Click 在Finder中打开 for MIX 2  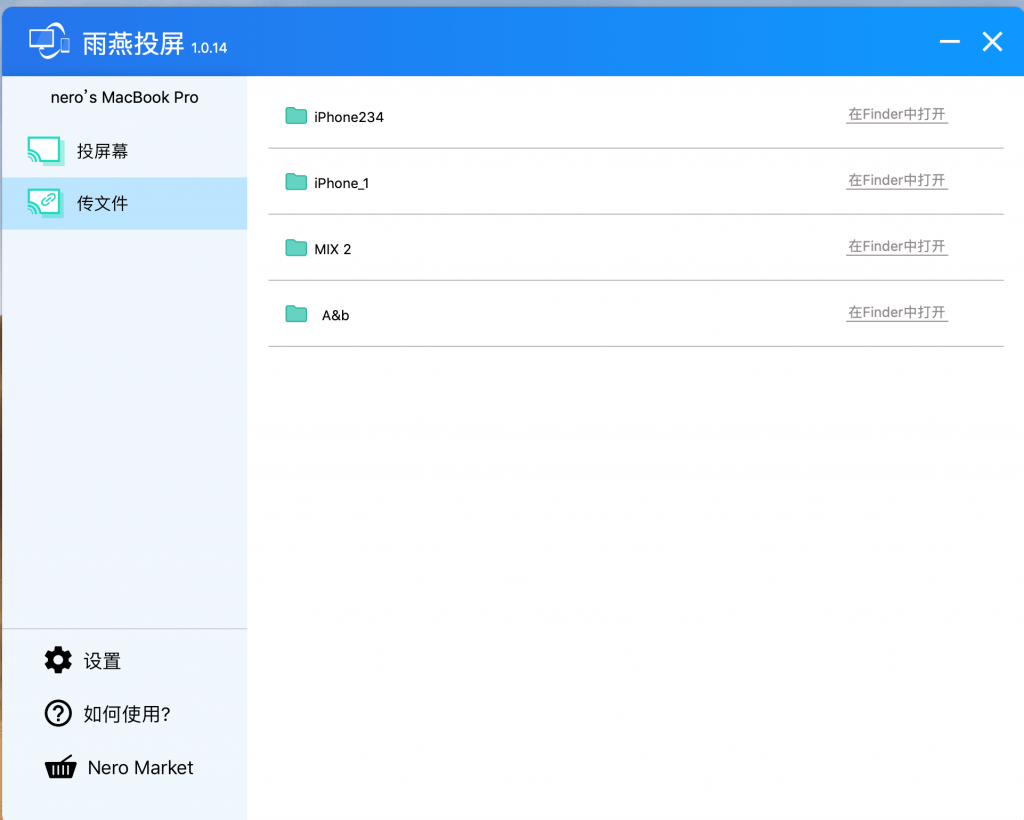coord(896,247)
